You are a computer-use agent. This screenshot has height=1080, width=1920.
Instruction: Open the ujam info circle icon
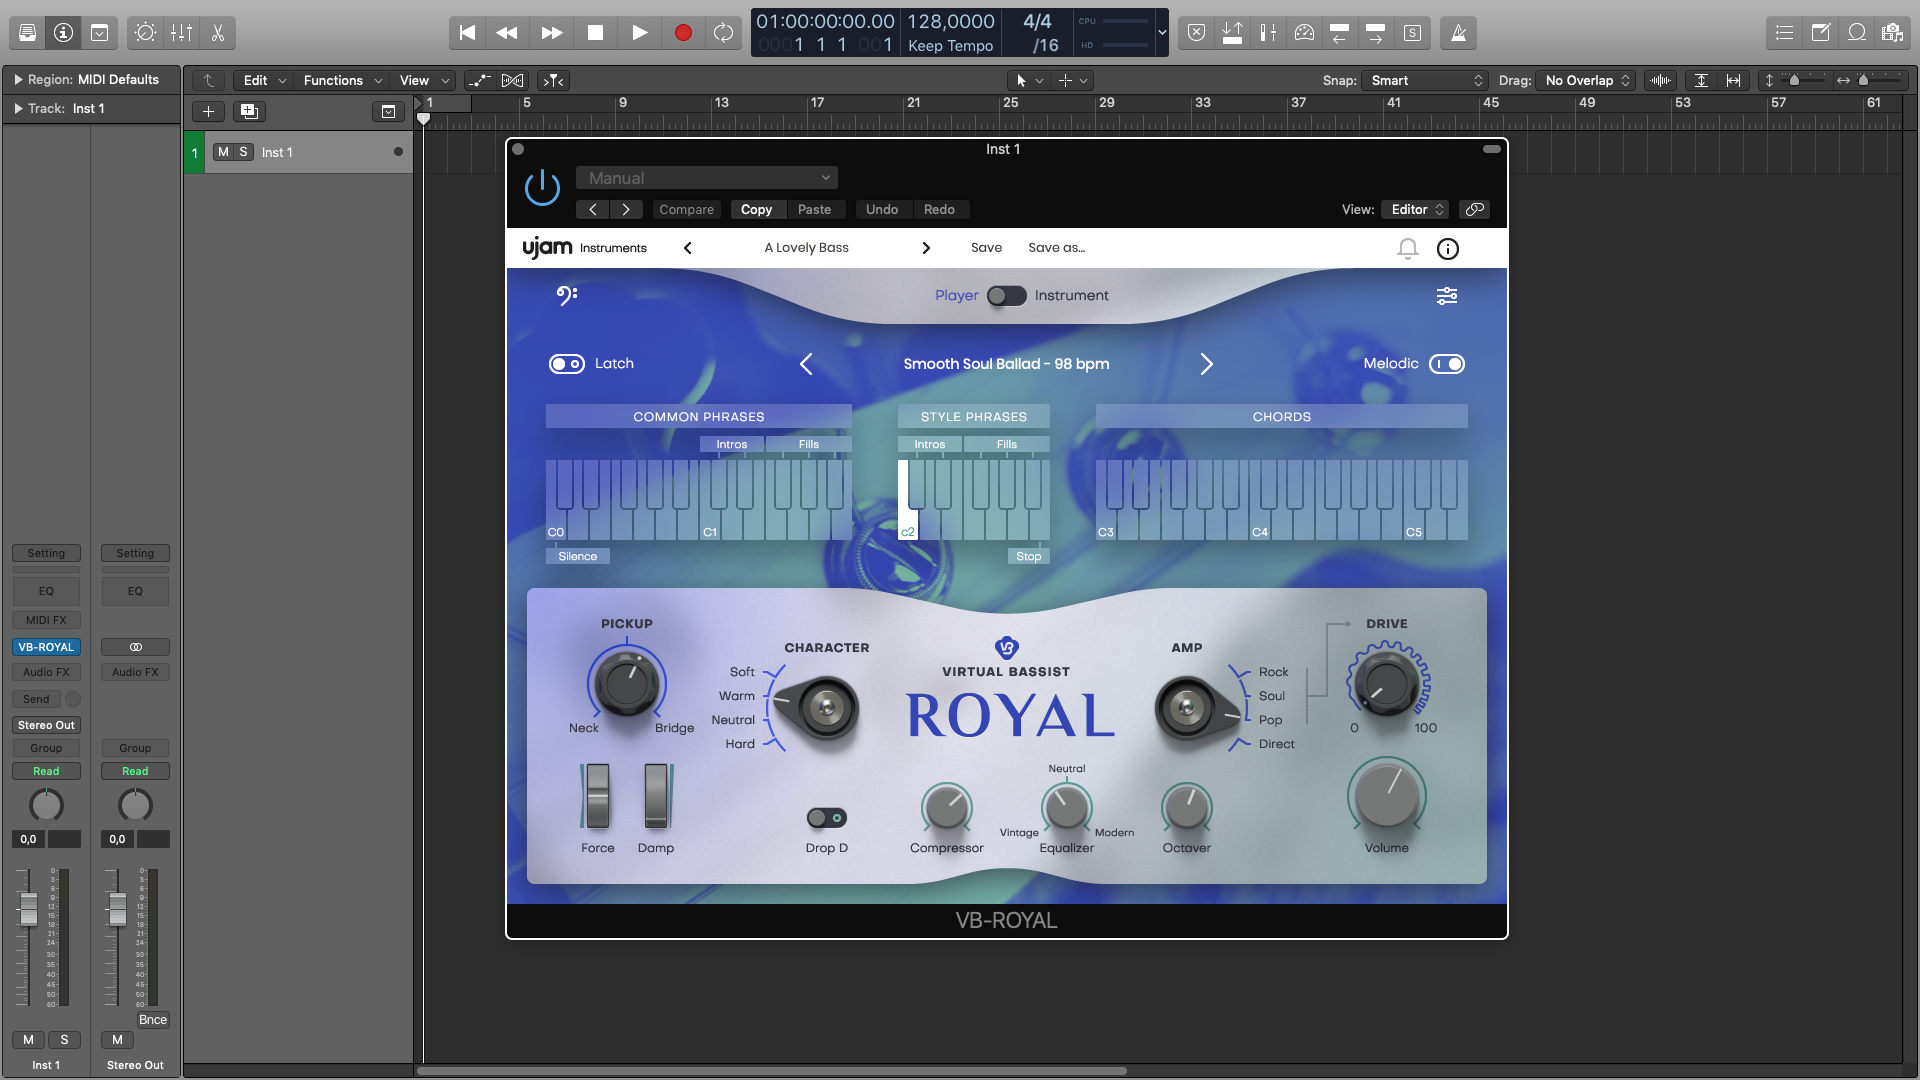point(1447,248)
